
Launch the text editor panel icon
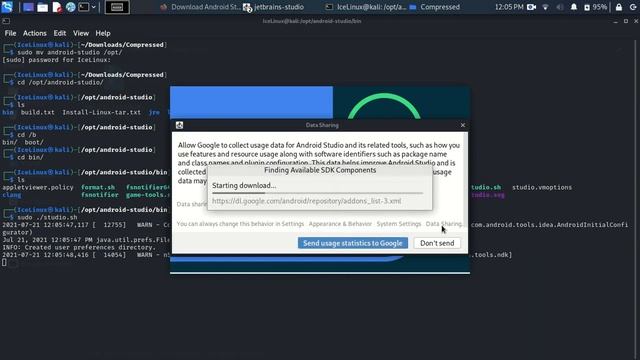point(57,7)
